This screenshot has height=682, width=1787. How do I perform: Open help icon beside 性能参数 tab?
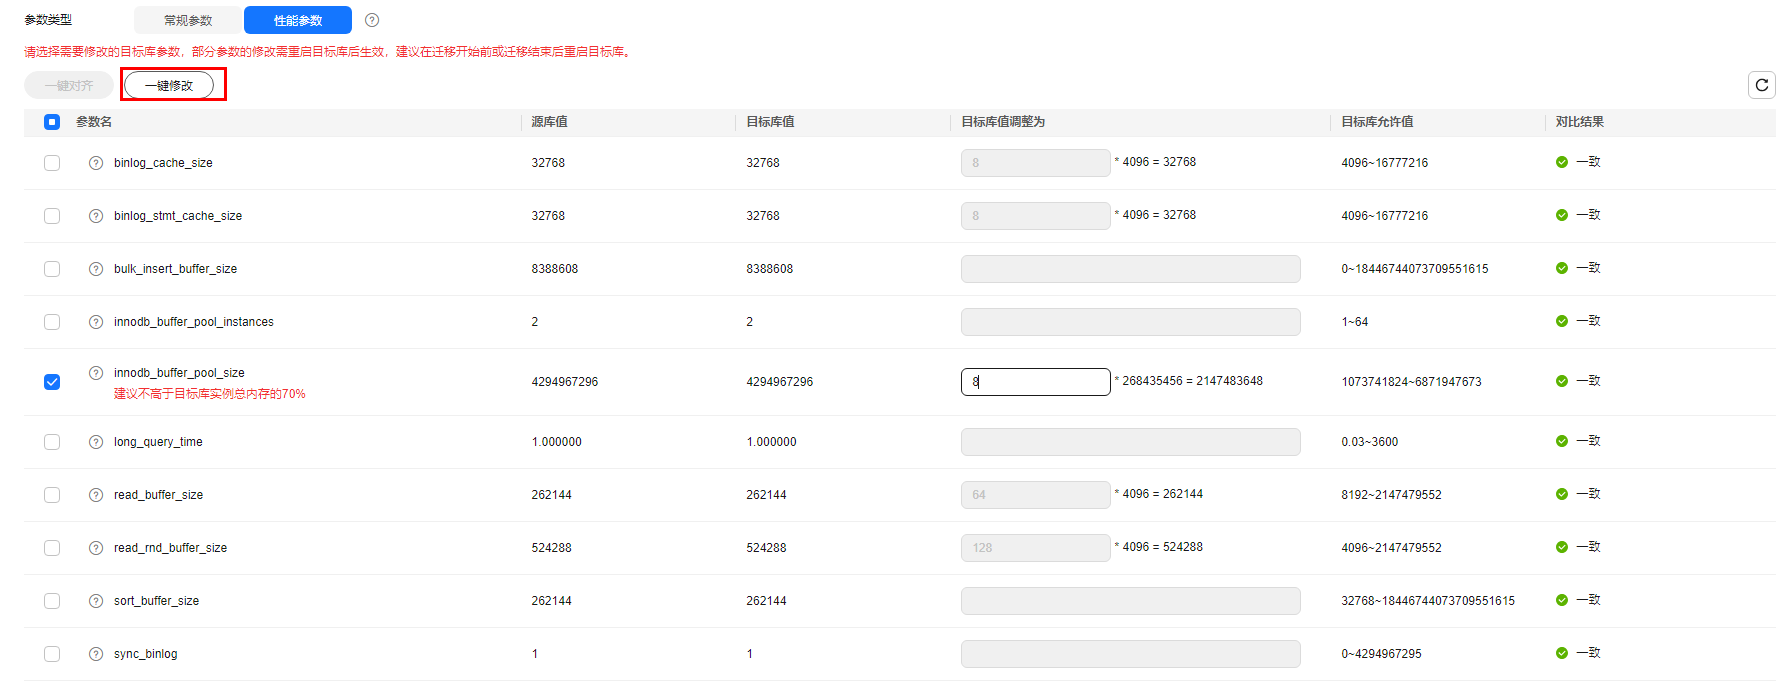(372, 20)
